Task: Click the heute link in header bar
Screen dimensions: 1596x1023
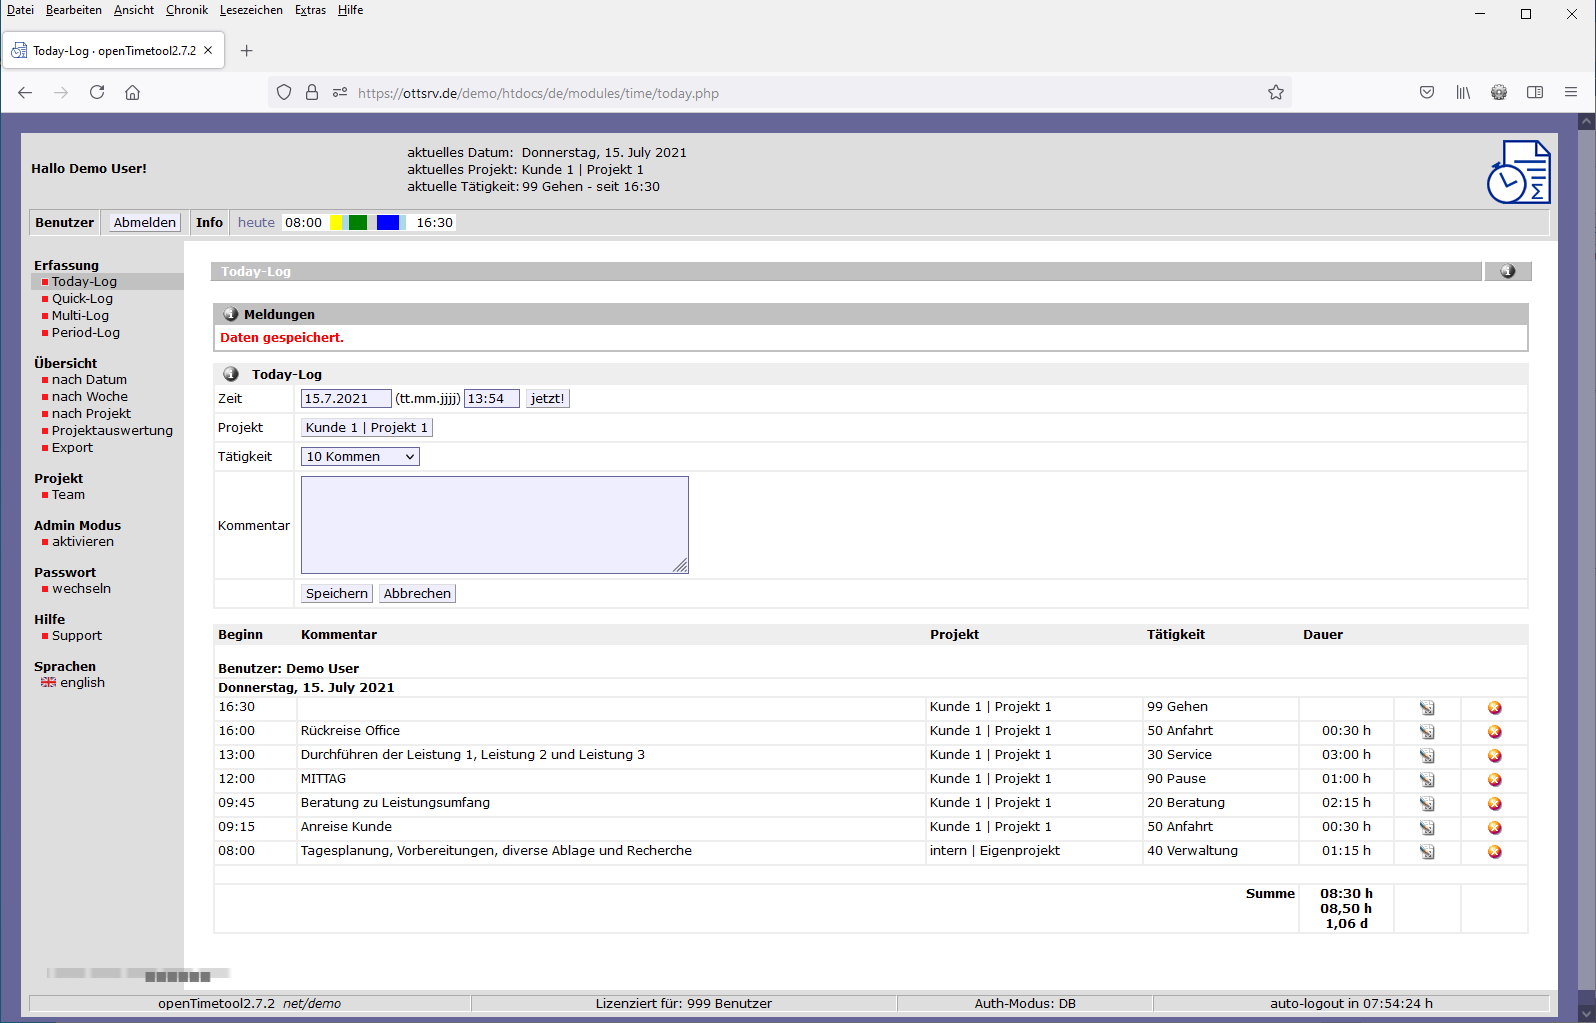Action: (x=256, y=223)
